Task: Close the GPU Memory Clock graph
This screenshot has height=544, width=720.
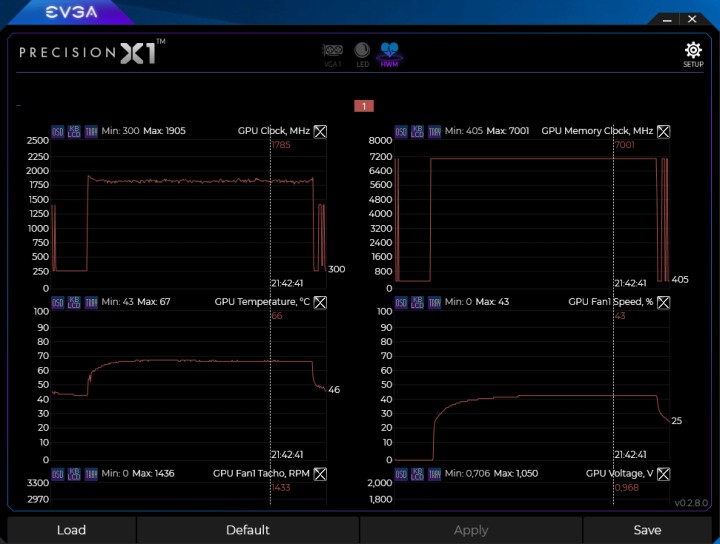Action: [664, 132]
